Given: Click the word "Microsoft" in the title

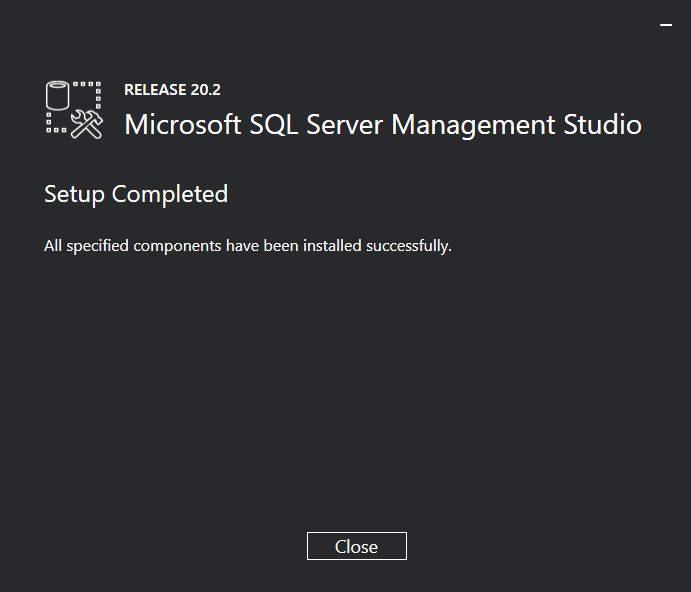Looking at the screenshot, I should (x=182, y=125).
